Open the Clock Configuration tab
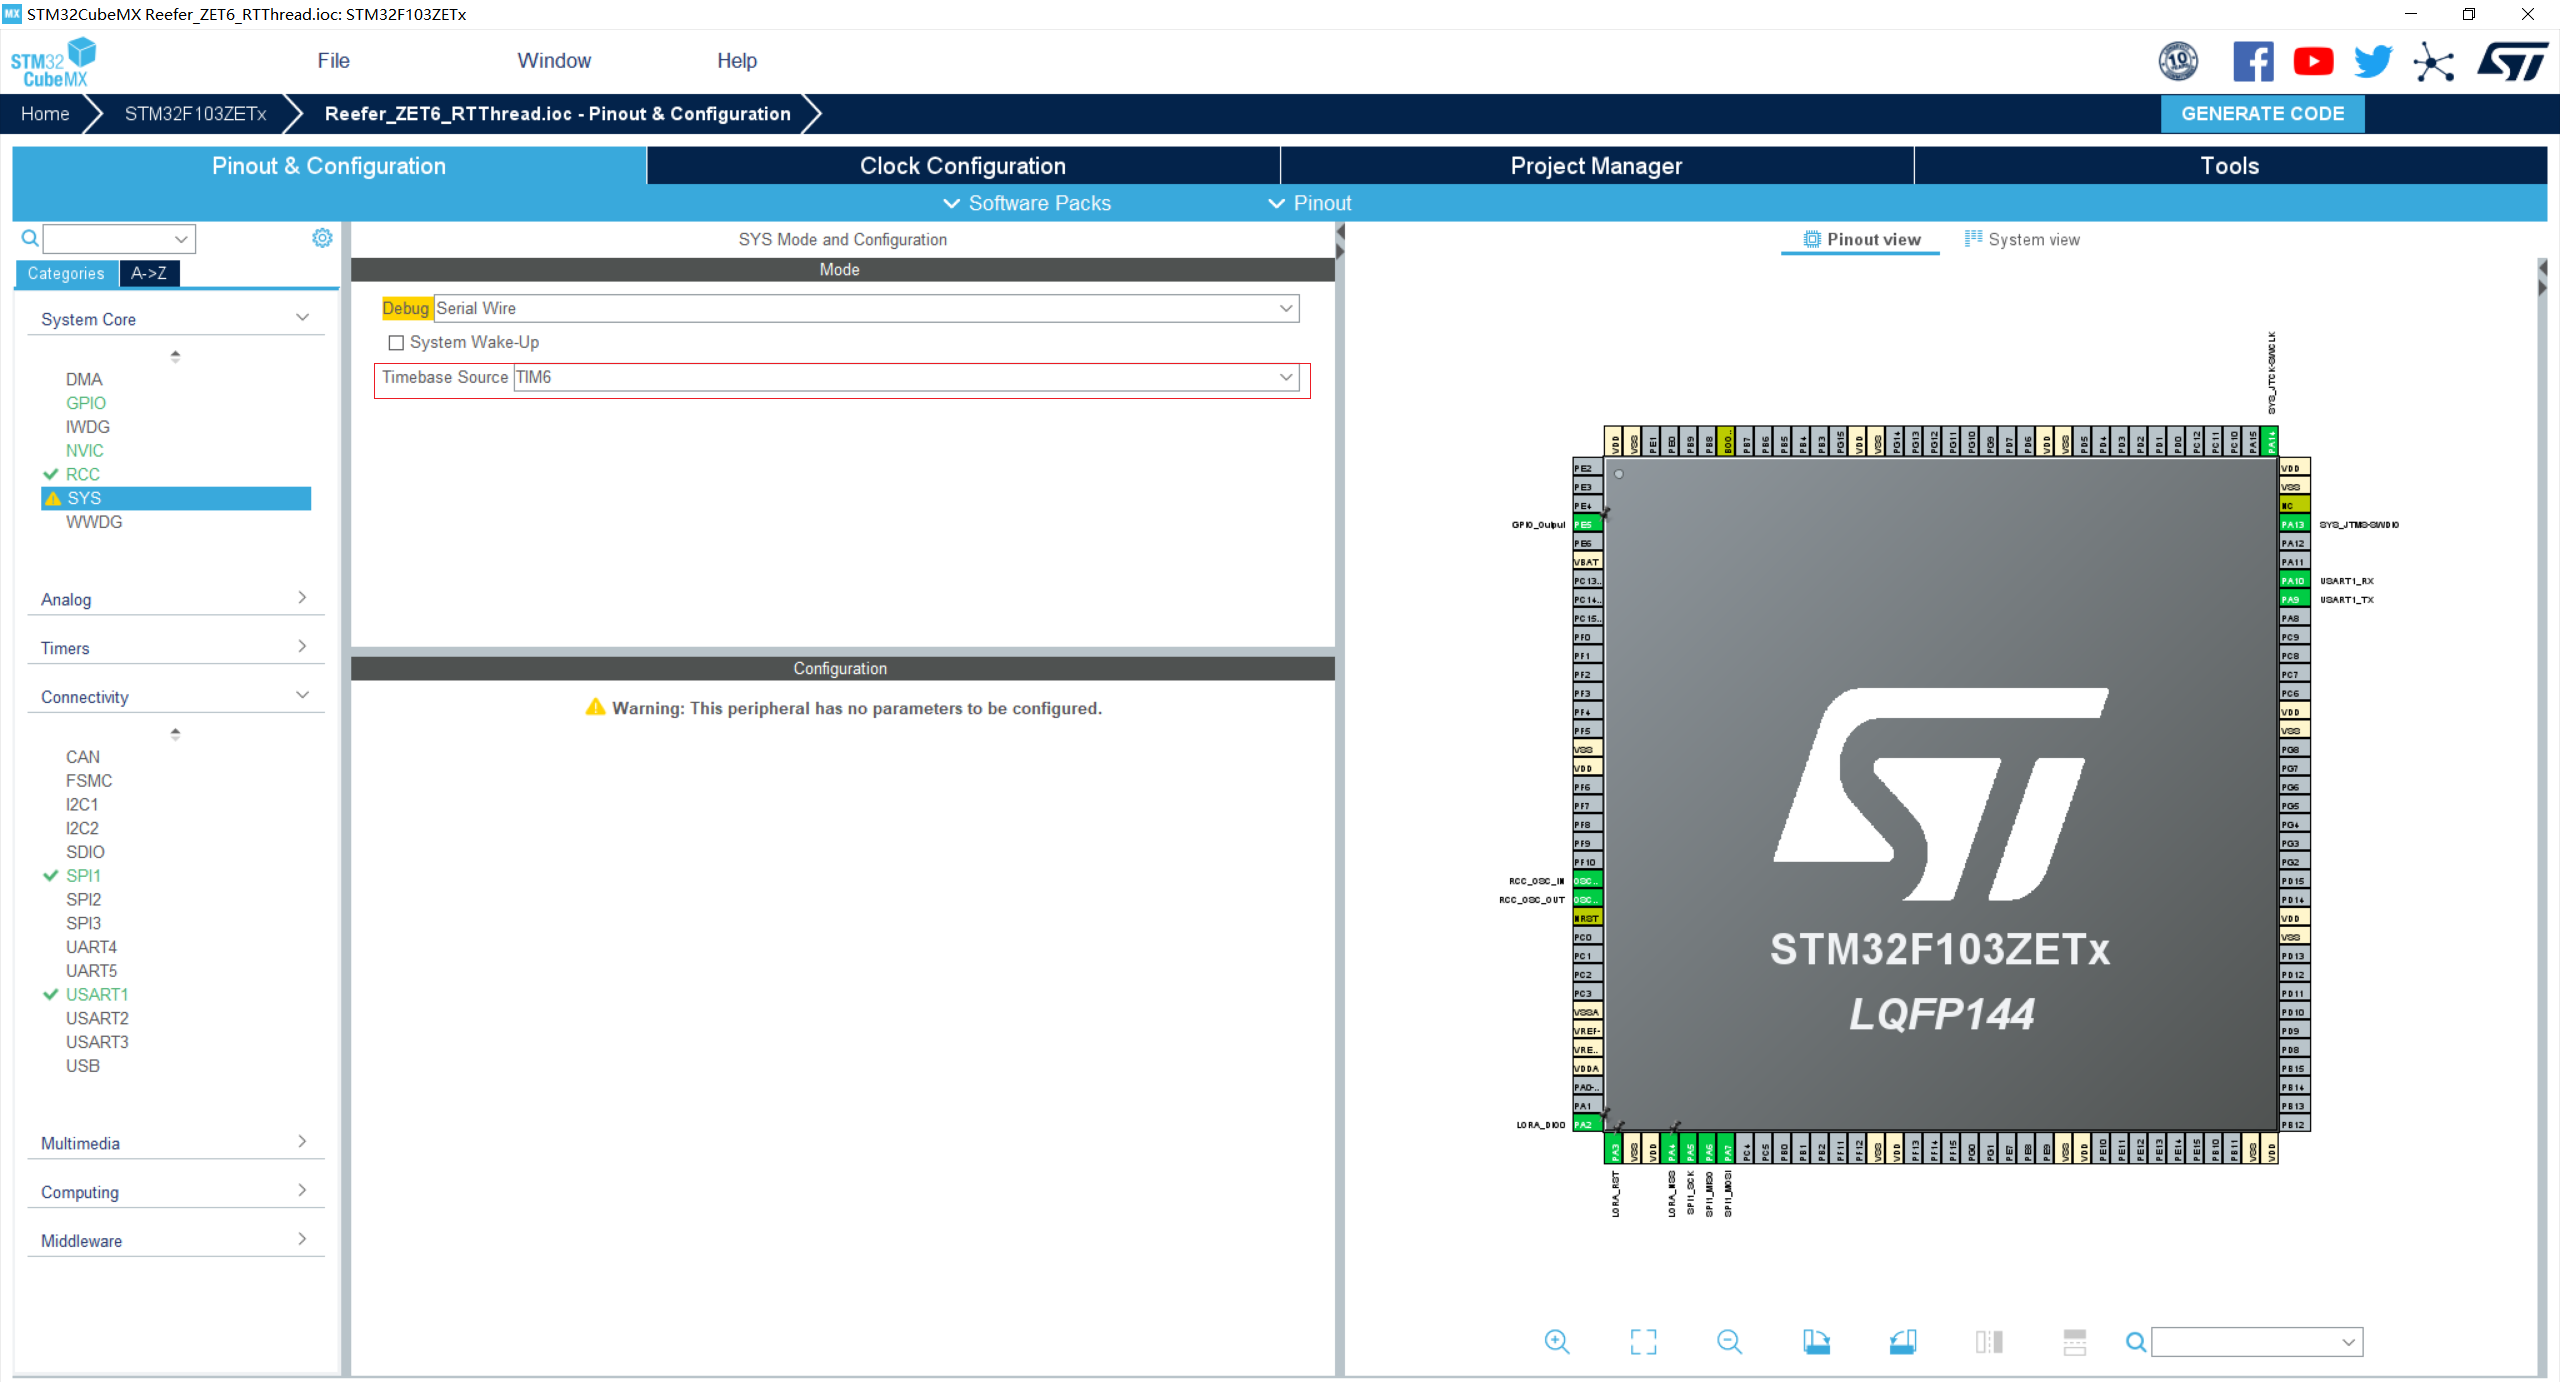 pos(962,166)
